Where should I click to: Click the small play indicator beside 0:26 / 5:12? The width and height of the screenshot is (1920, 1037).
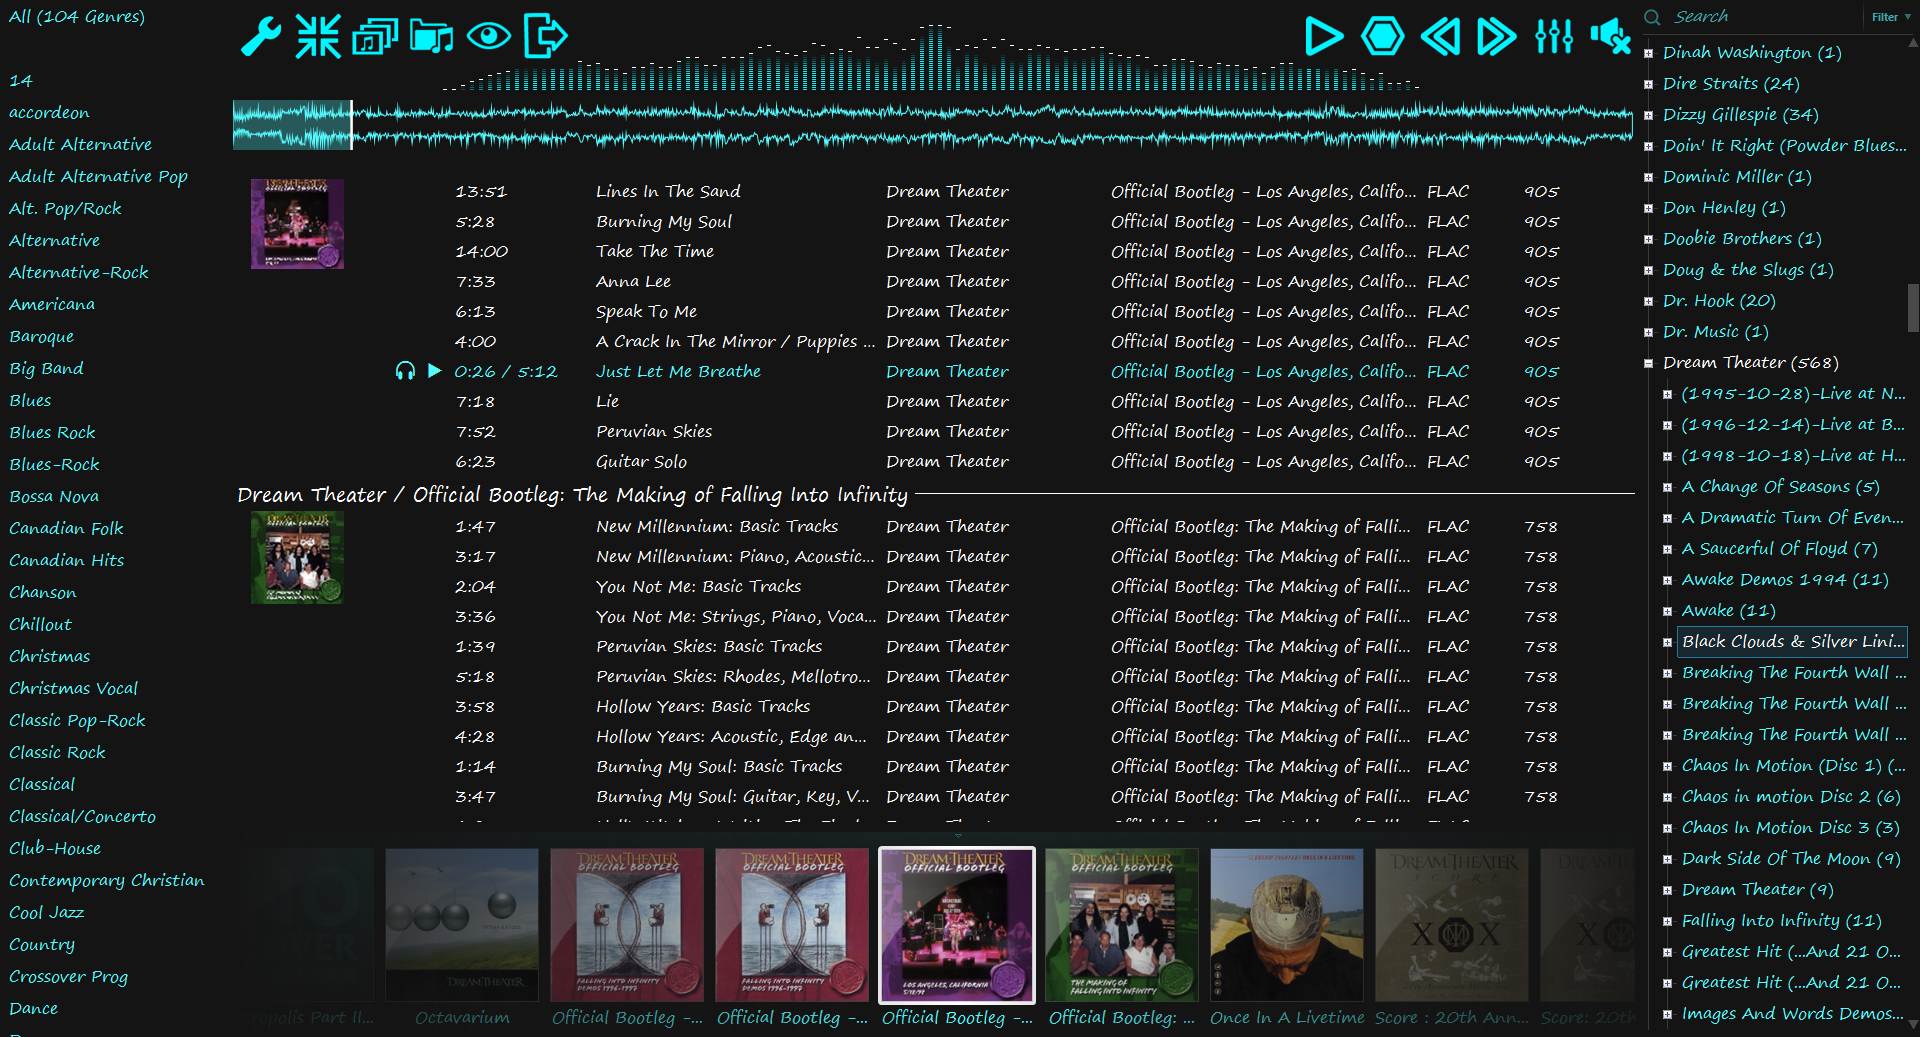pyautogui.click(x=434, y=371)
